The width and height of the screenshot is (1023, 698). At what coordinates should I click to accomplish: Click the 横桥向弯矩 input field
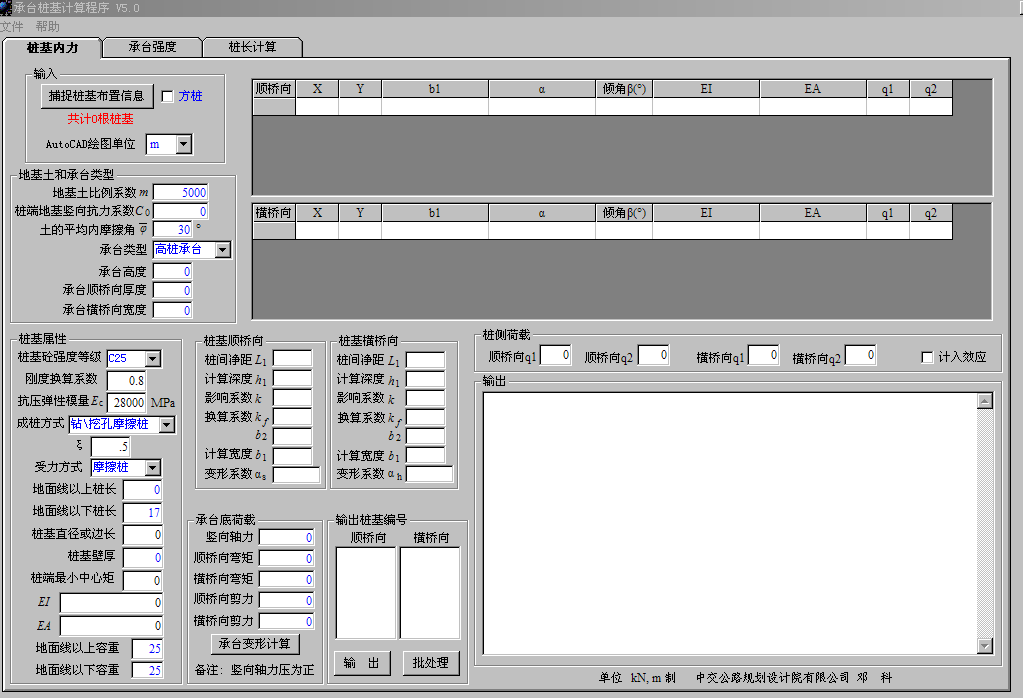(x=287, y=579)
